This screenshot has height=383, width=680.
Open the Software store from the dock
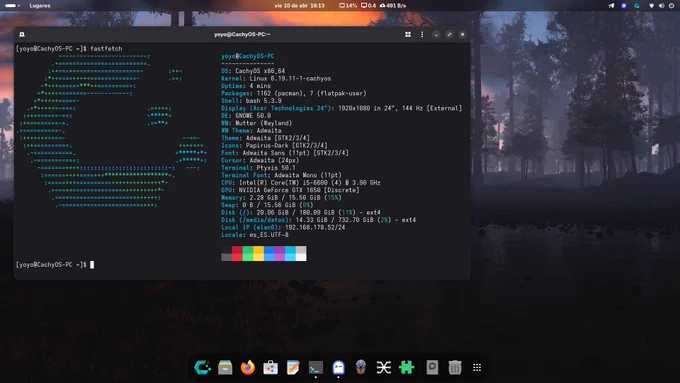pos(270,367)
